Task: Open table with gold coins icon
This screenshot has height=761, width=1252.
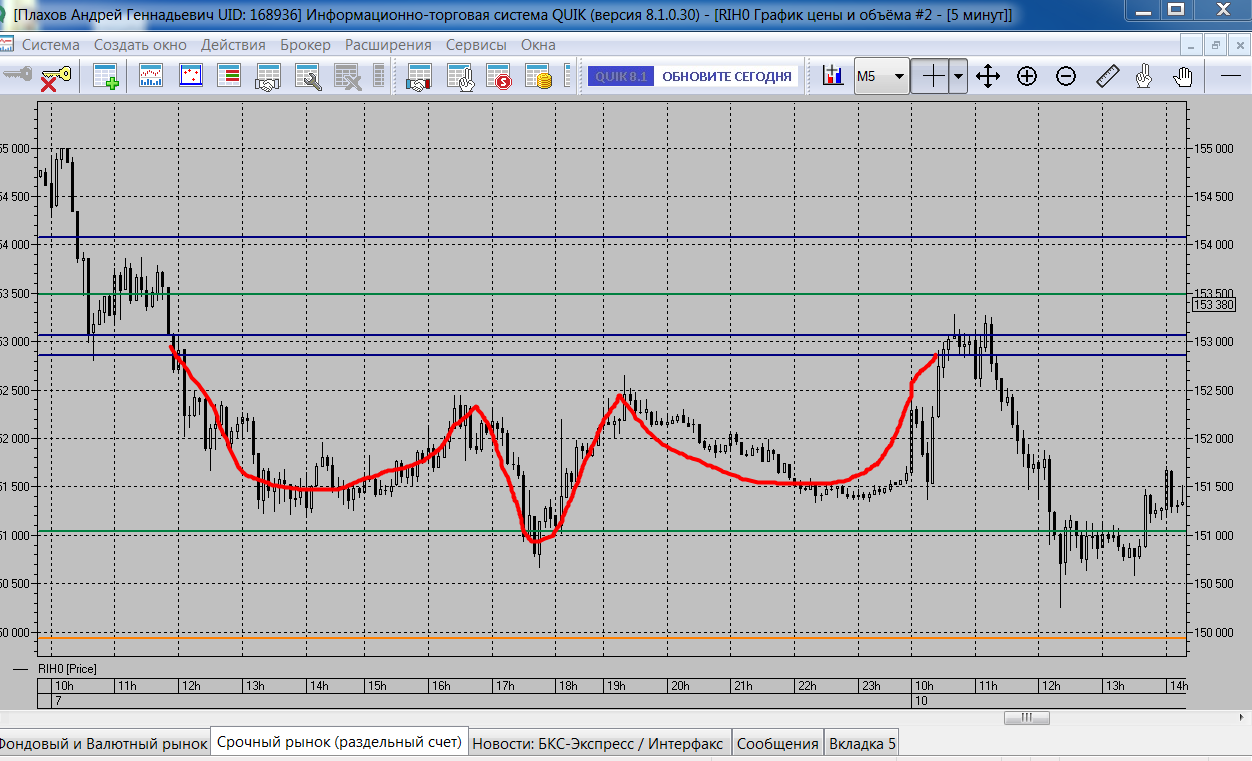Action: (x=539, y=77)
